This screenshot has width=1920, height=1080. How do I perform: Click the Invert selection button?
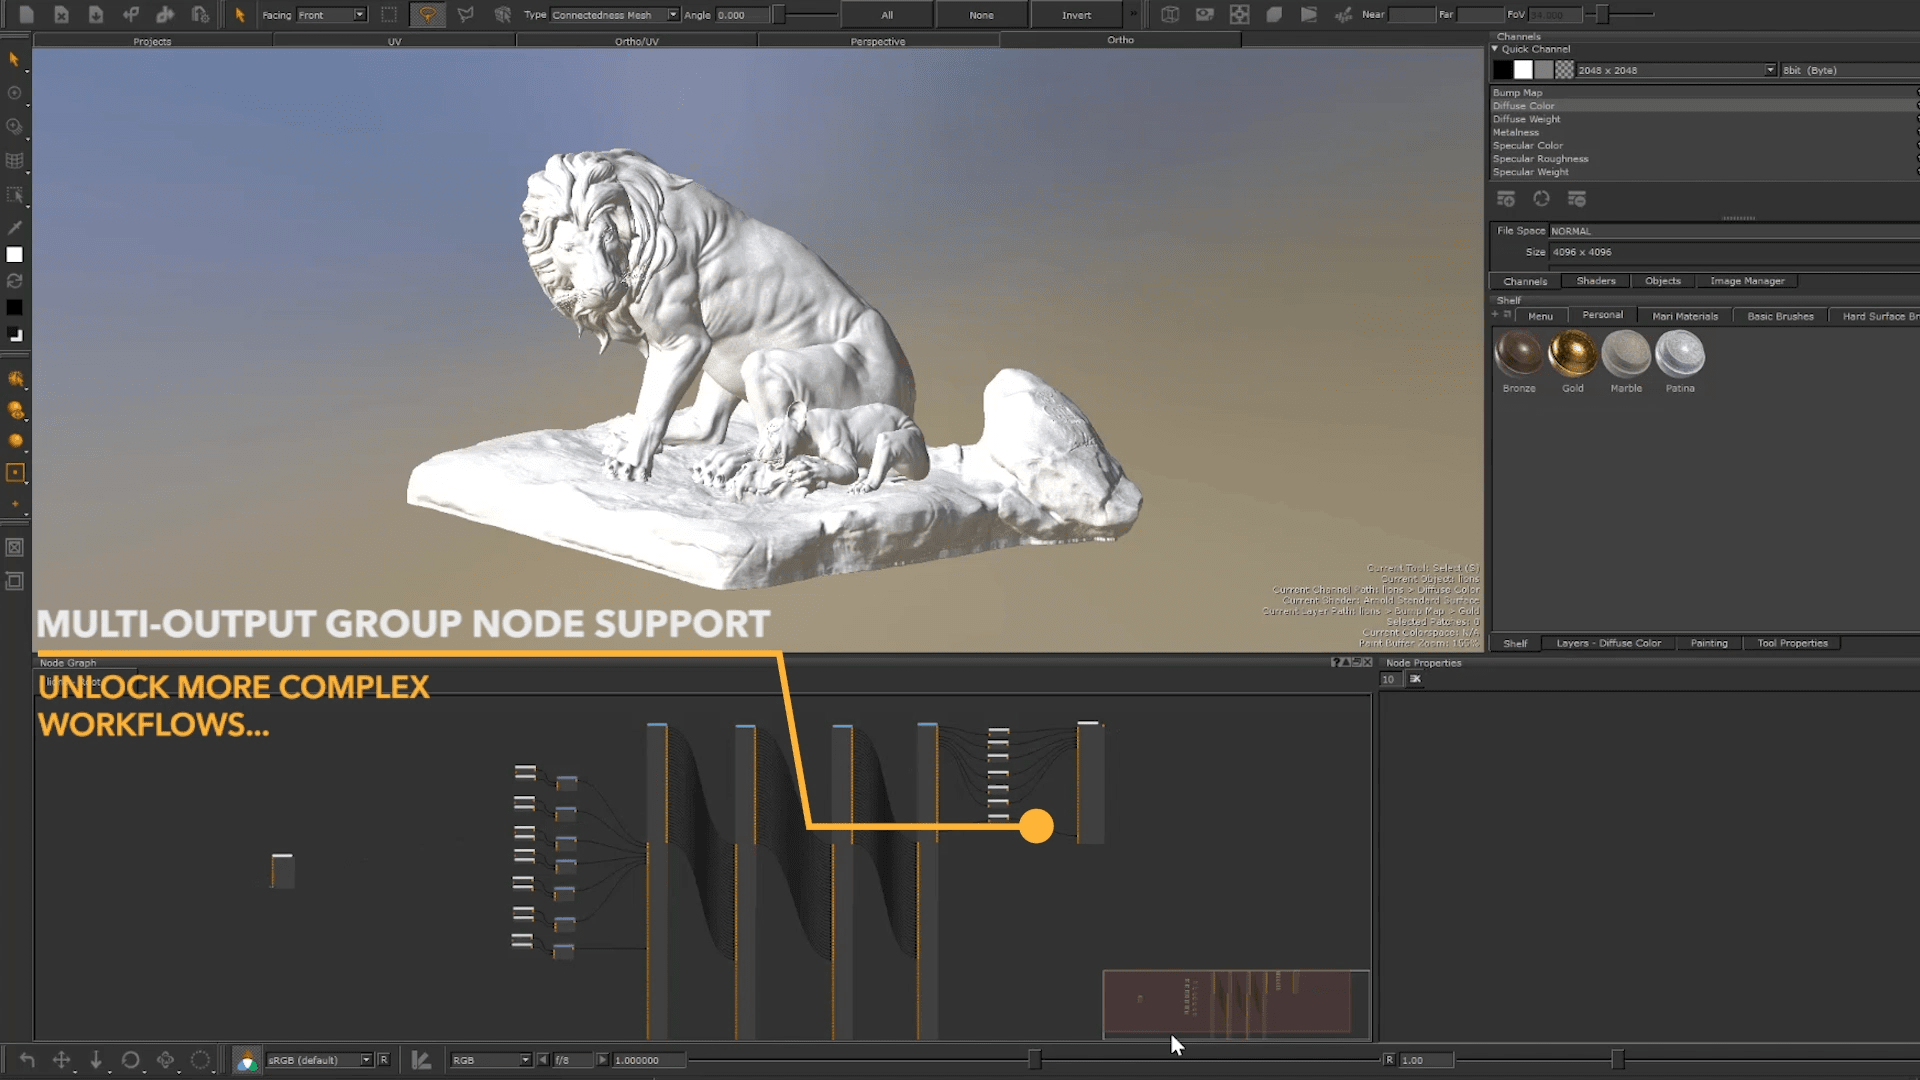(x=1076, y=15)
